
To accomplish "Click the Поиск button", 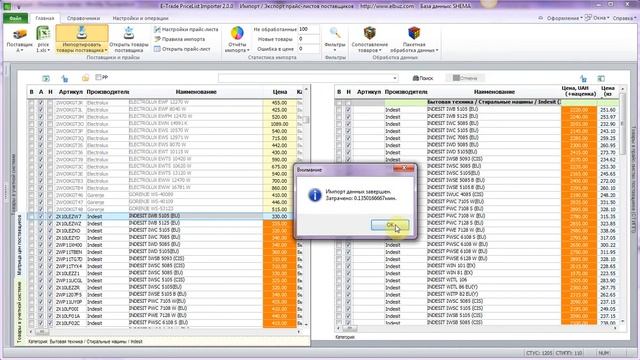I will click(423, 78).
